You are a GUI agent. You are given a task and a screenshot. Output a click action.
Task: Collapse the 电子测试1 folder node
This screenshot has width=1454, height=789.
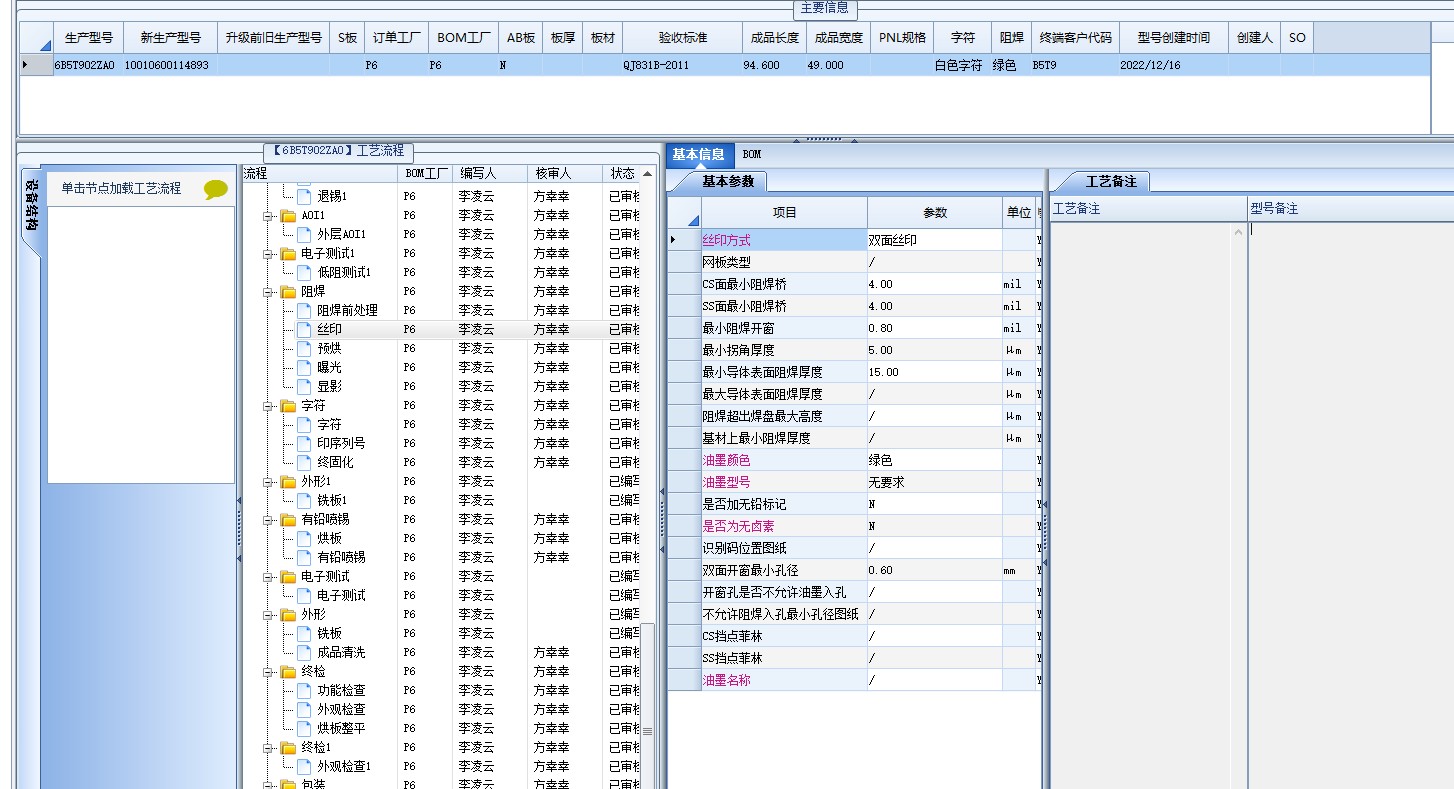(268, 253)
